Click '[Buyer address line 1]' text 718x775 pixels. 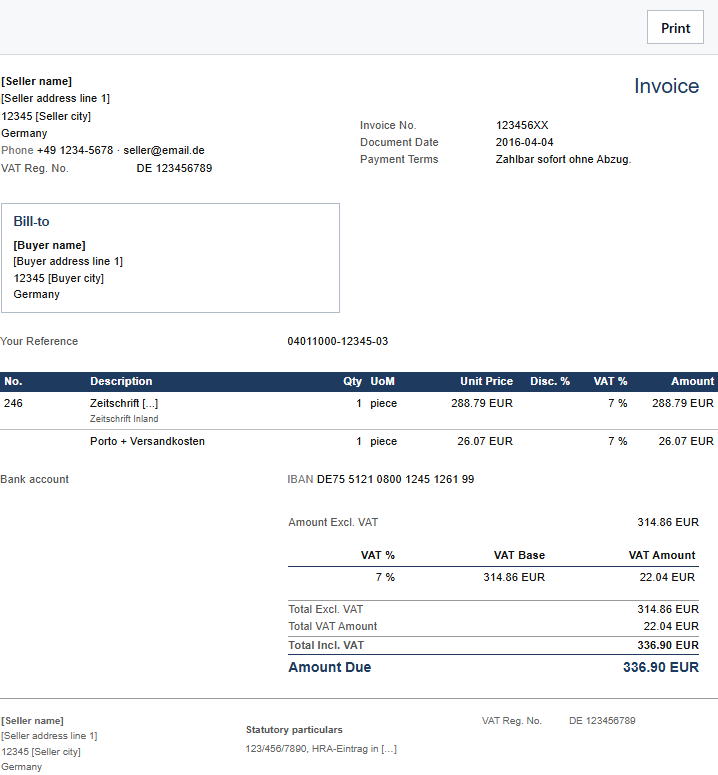[x=68, y=261]
